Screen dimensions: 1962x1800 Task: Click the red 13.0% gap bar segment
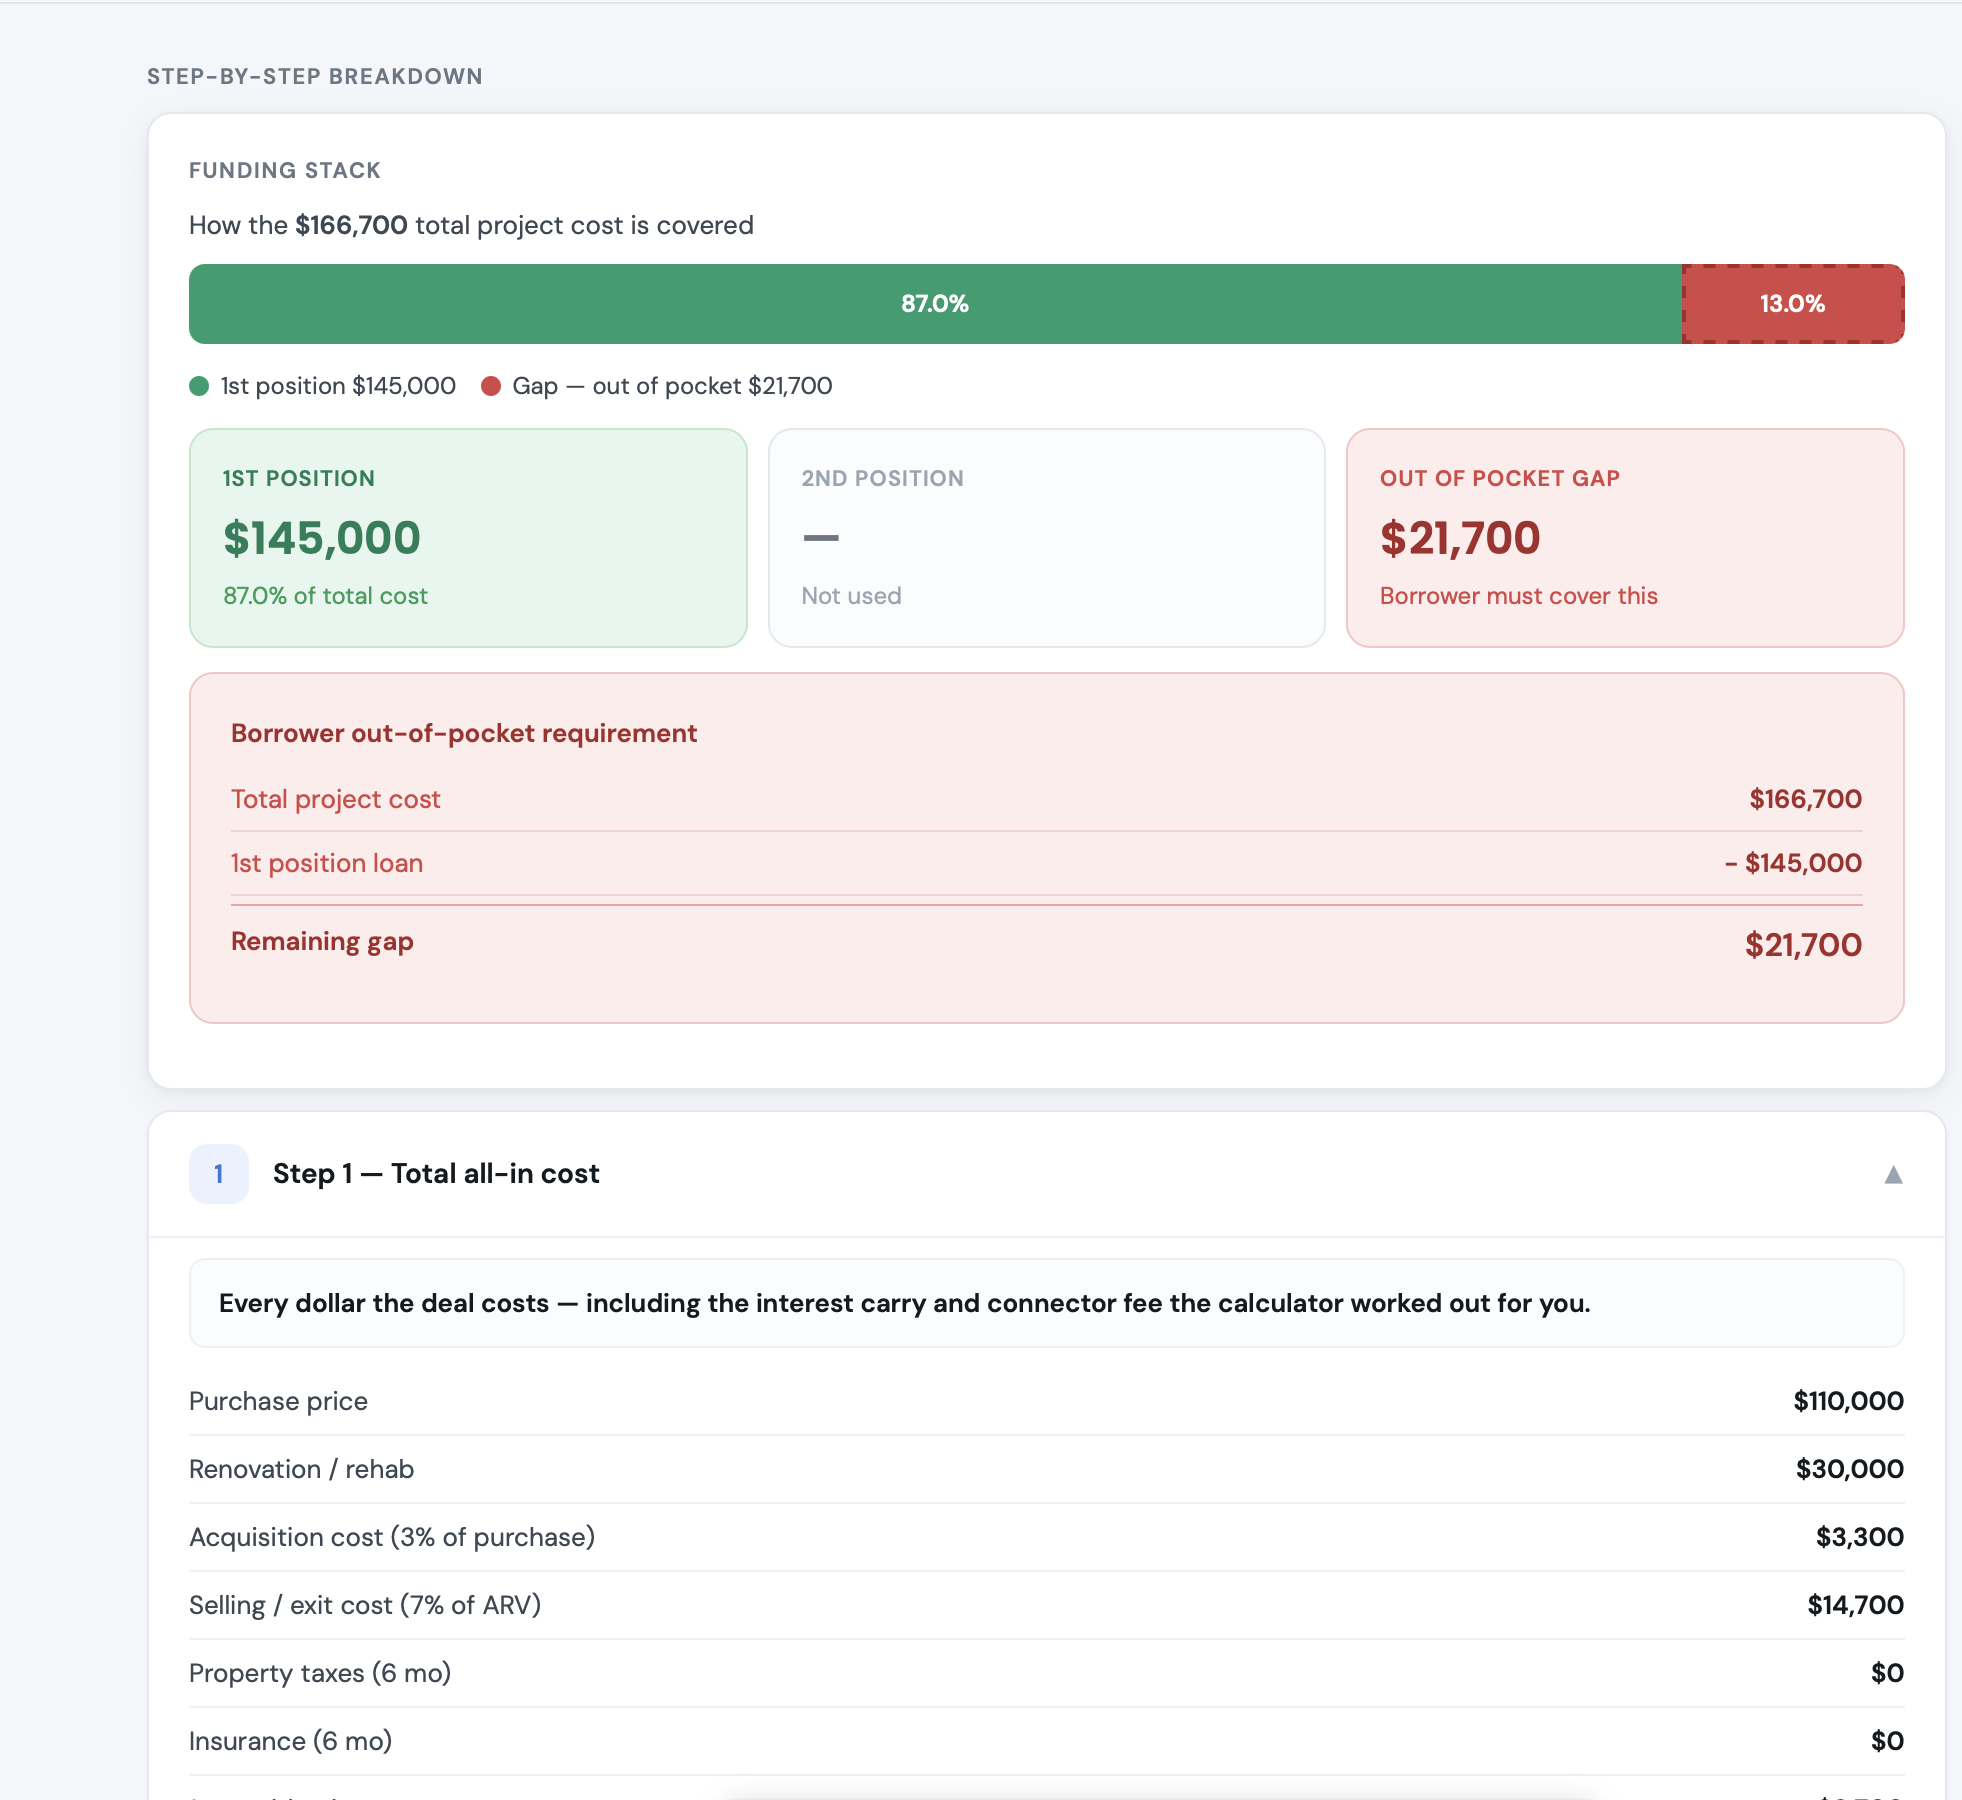coord(1793,304)
